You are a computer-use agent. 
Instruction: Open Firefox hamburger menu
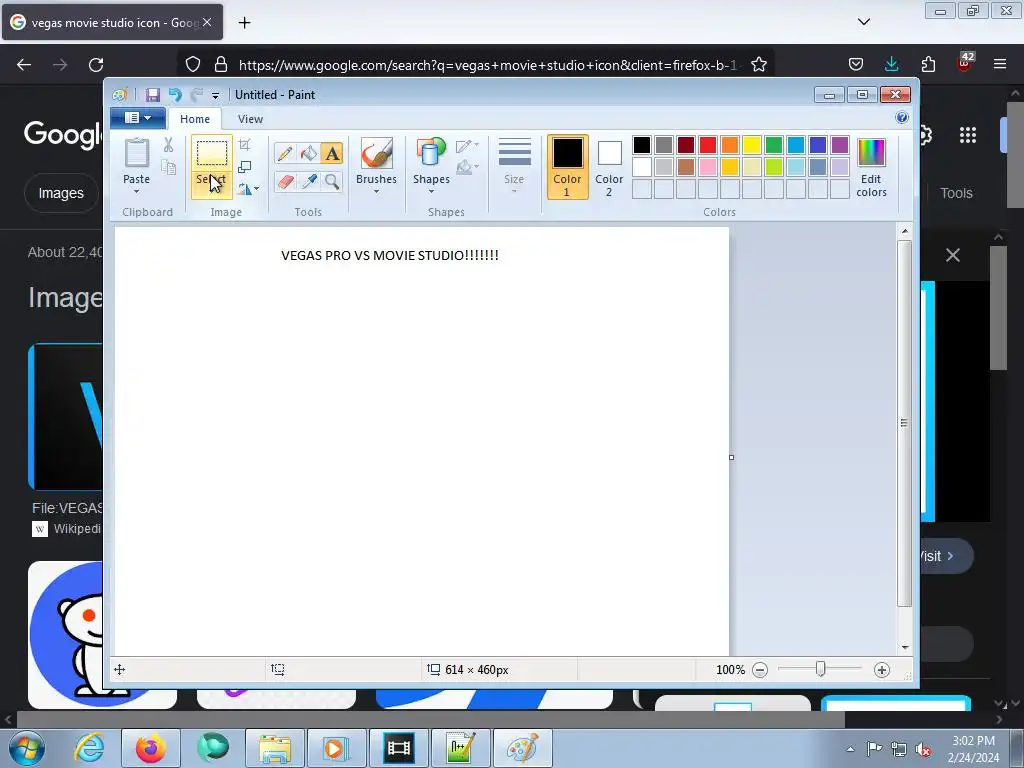pyautogui.click(x=1000, y=64)
